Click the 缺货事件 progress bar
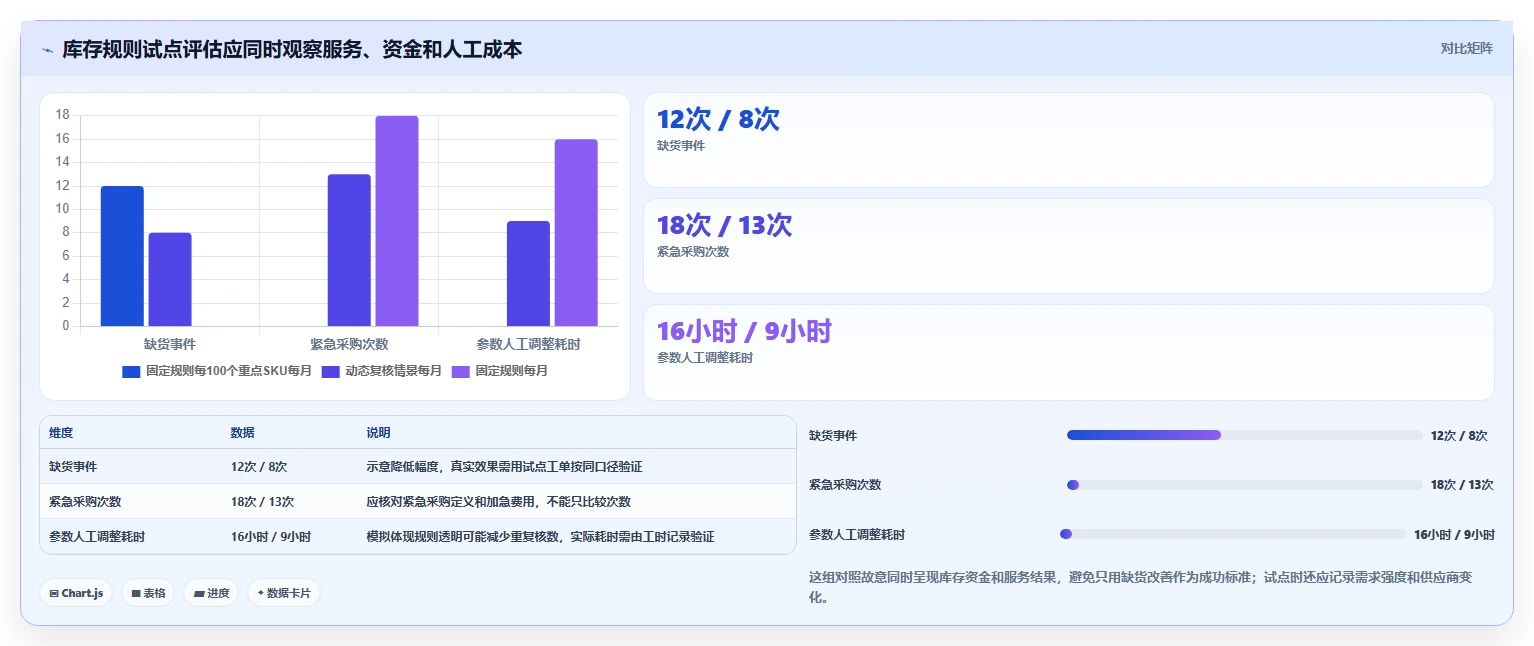Screen dimensions: 1534x646 click(1244, 435)
